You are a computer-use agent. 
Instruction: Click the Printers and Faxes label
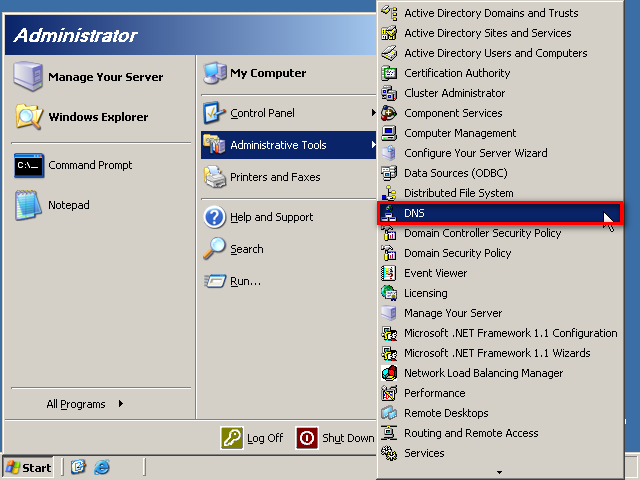(275, 177)
